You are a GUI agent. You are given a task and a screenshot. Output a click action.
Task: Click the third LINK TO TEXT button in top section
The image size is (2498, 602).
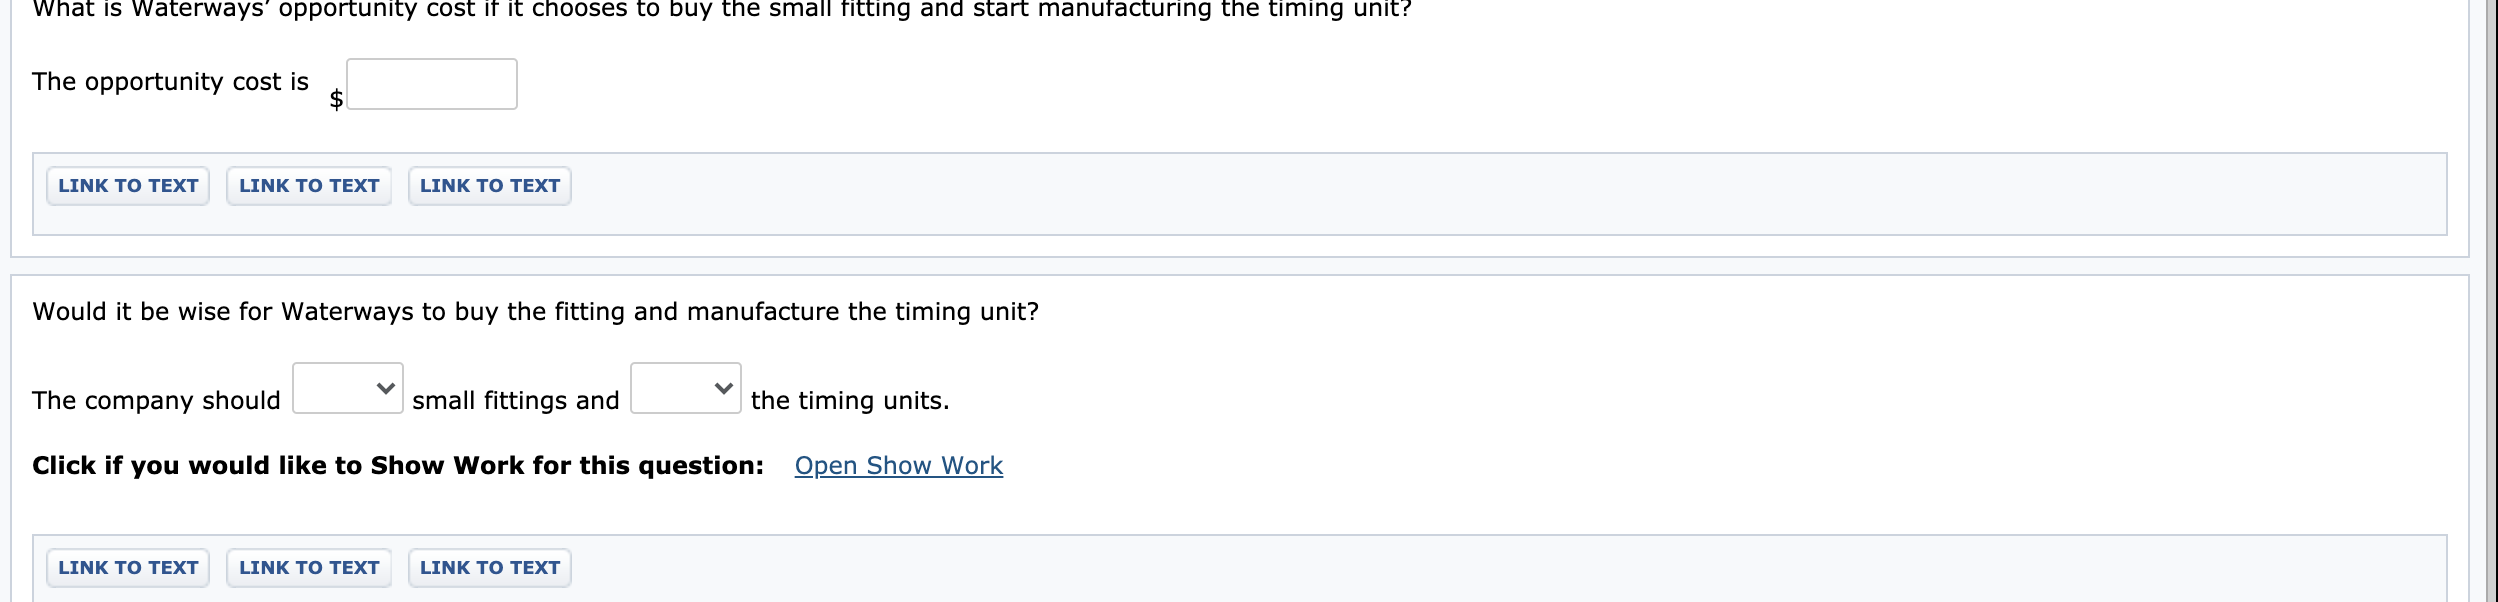[489, 185]
